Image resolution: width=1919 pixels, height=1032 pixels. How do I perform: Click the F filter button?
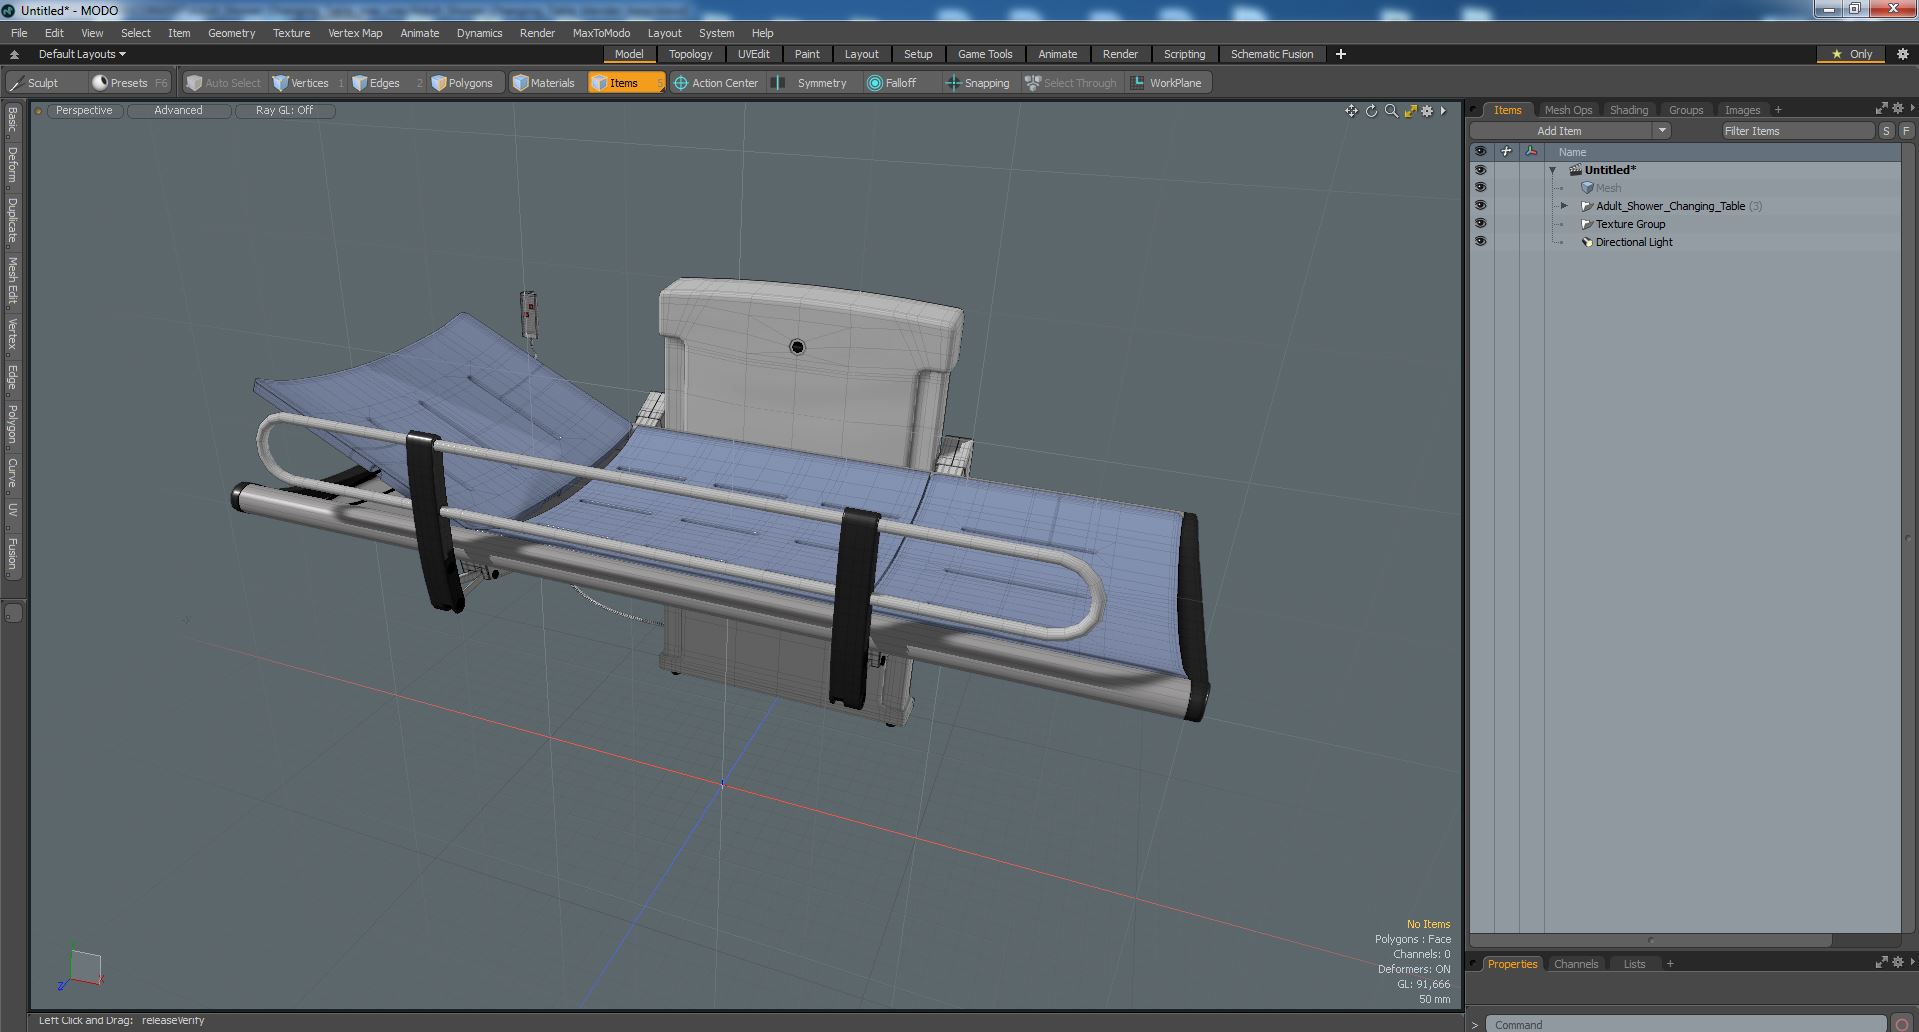1906,131
